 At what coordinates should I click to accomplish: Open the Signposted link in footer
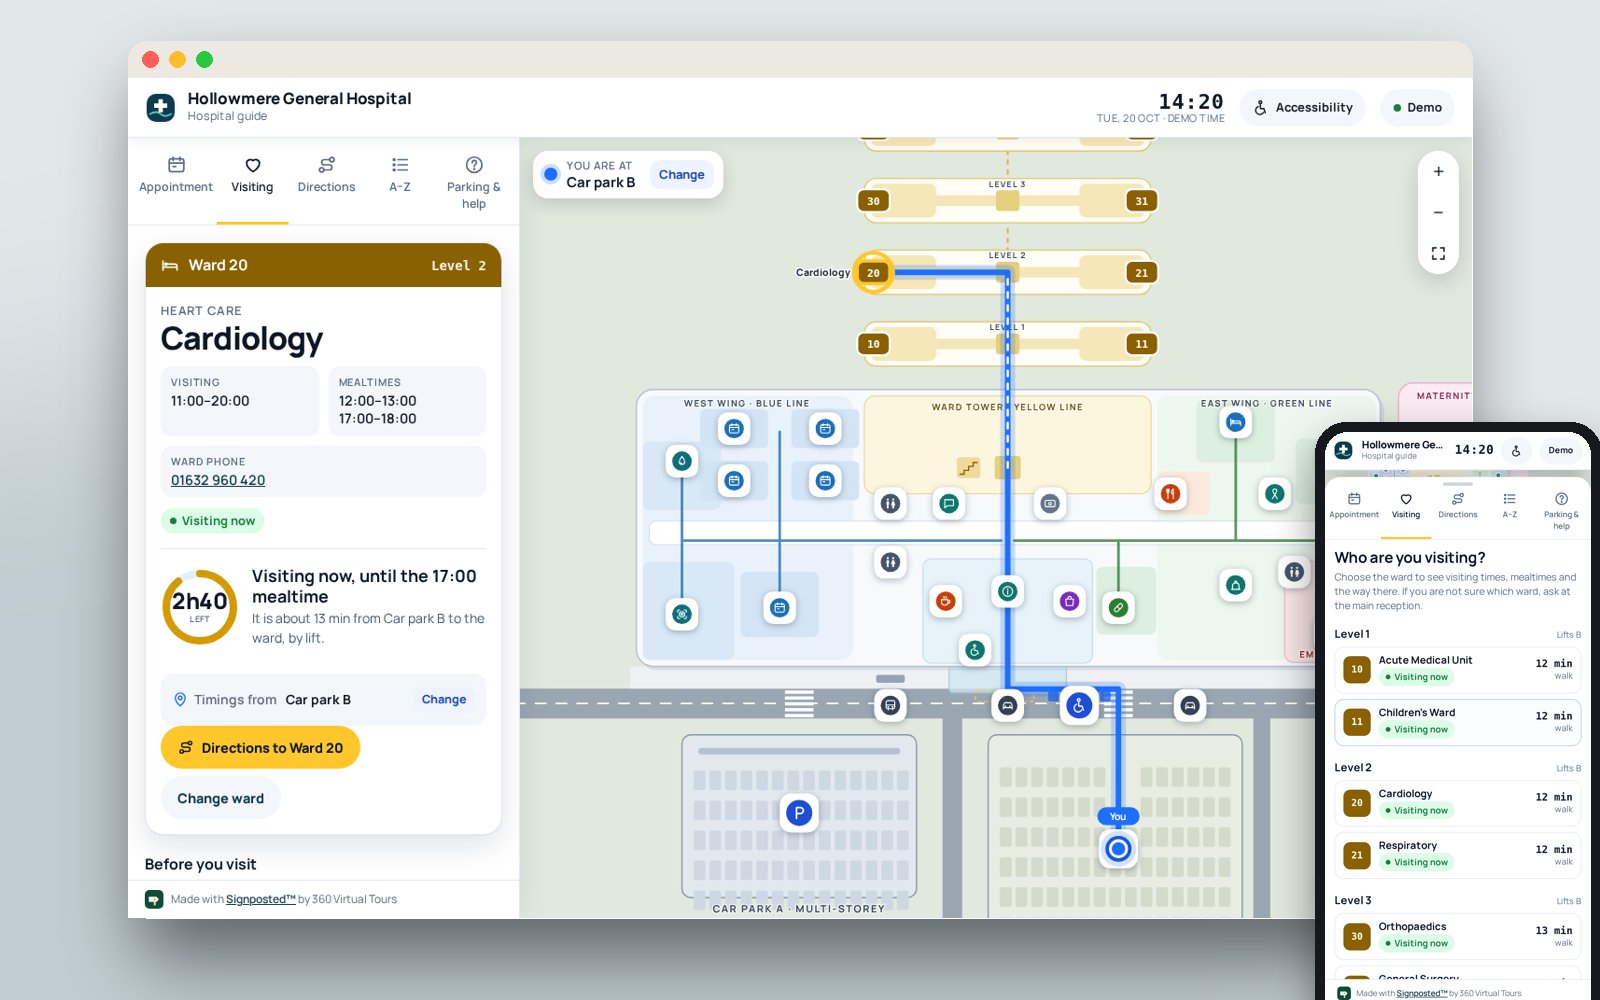point(260,899)
